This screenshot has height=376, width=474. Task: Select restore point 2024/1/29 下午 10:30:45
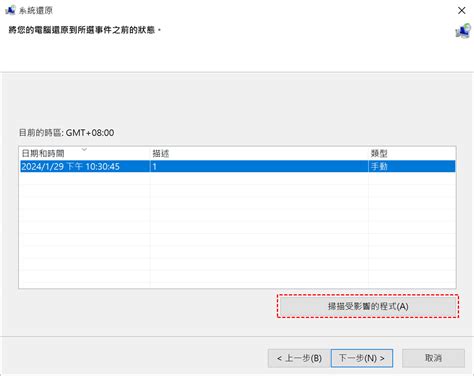[238, 166]
